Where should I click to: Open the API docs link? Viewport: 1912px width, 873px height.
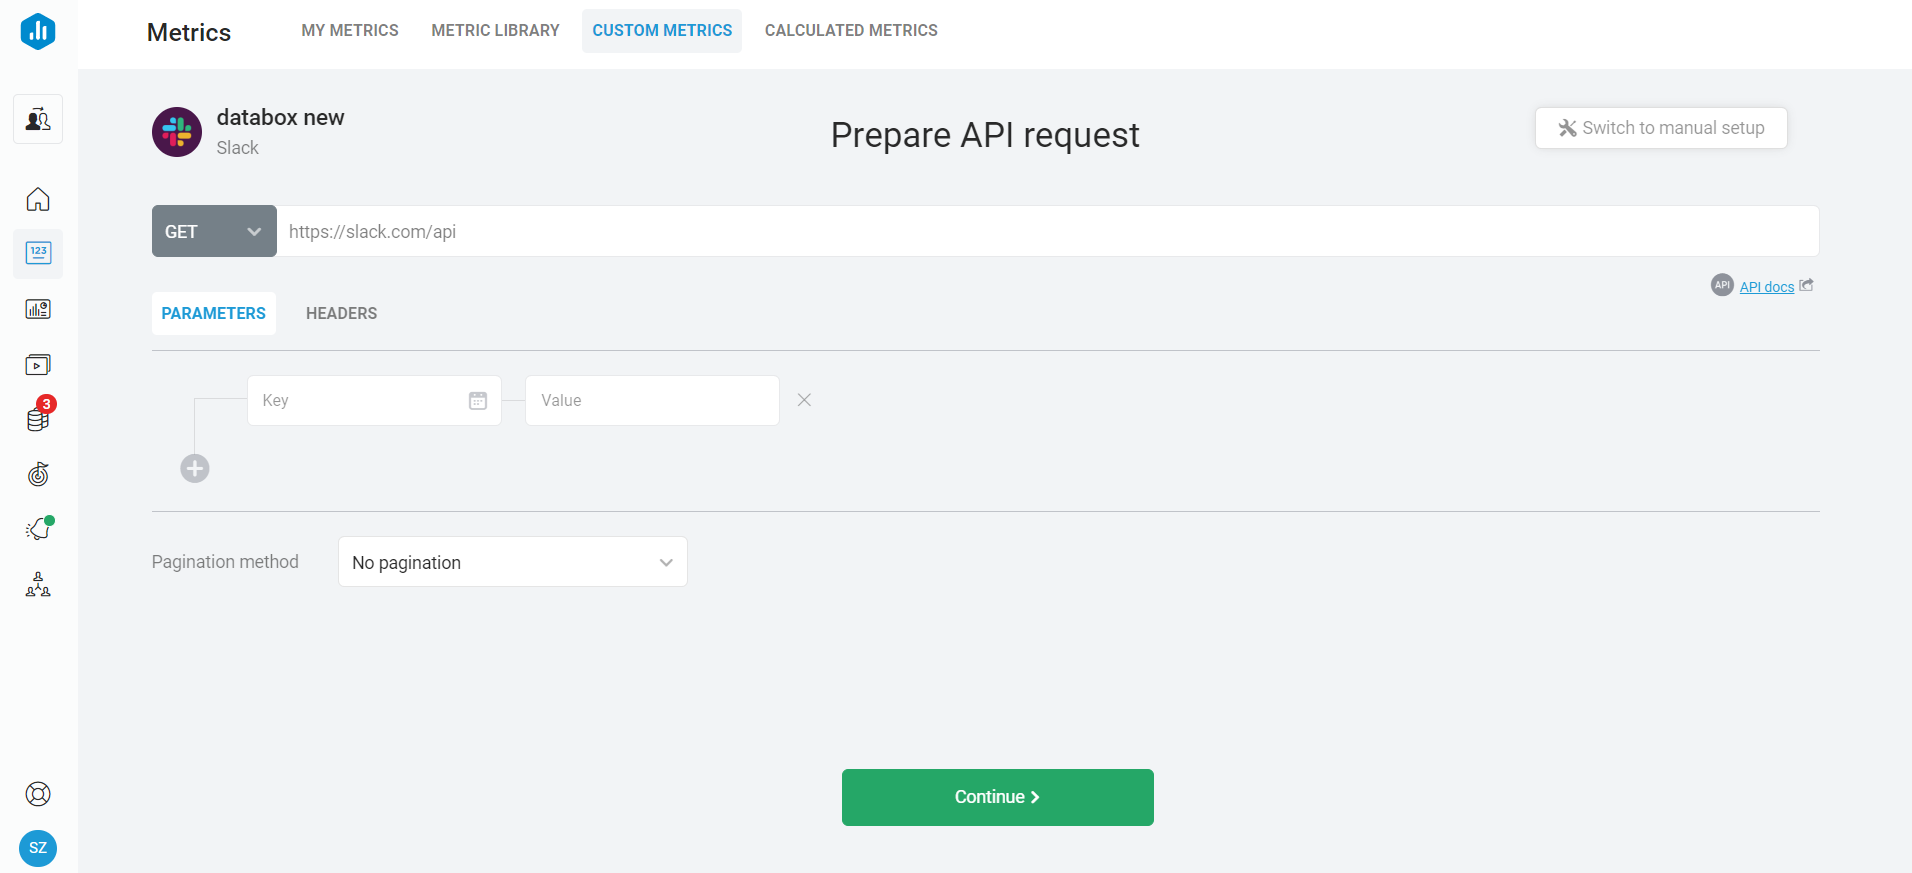pyautogui.click(x=1766, y=287)
